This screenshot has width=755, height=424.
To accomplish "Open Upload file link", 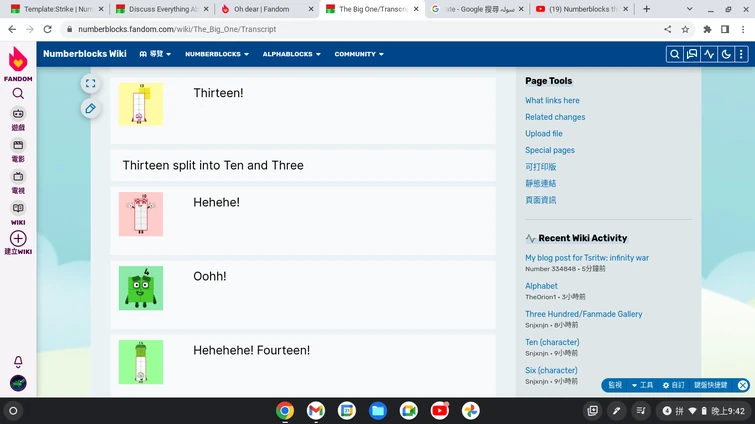I will tap(544, 134).
